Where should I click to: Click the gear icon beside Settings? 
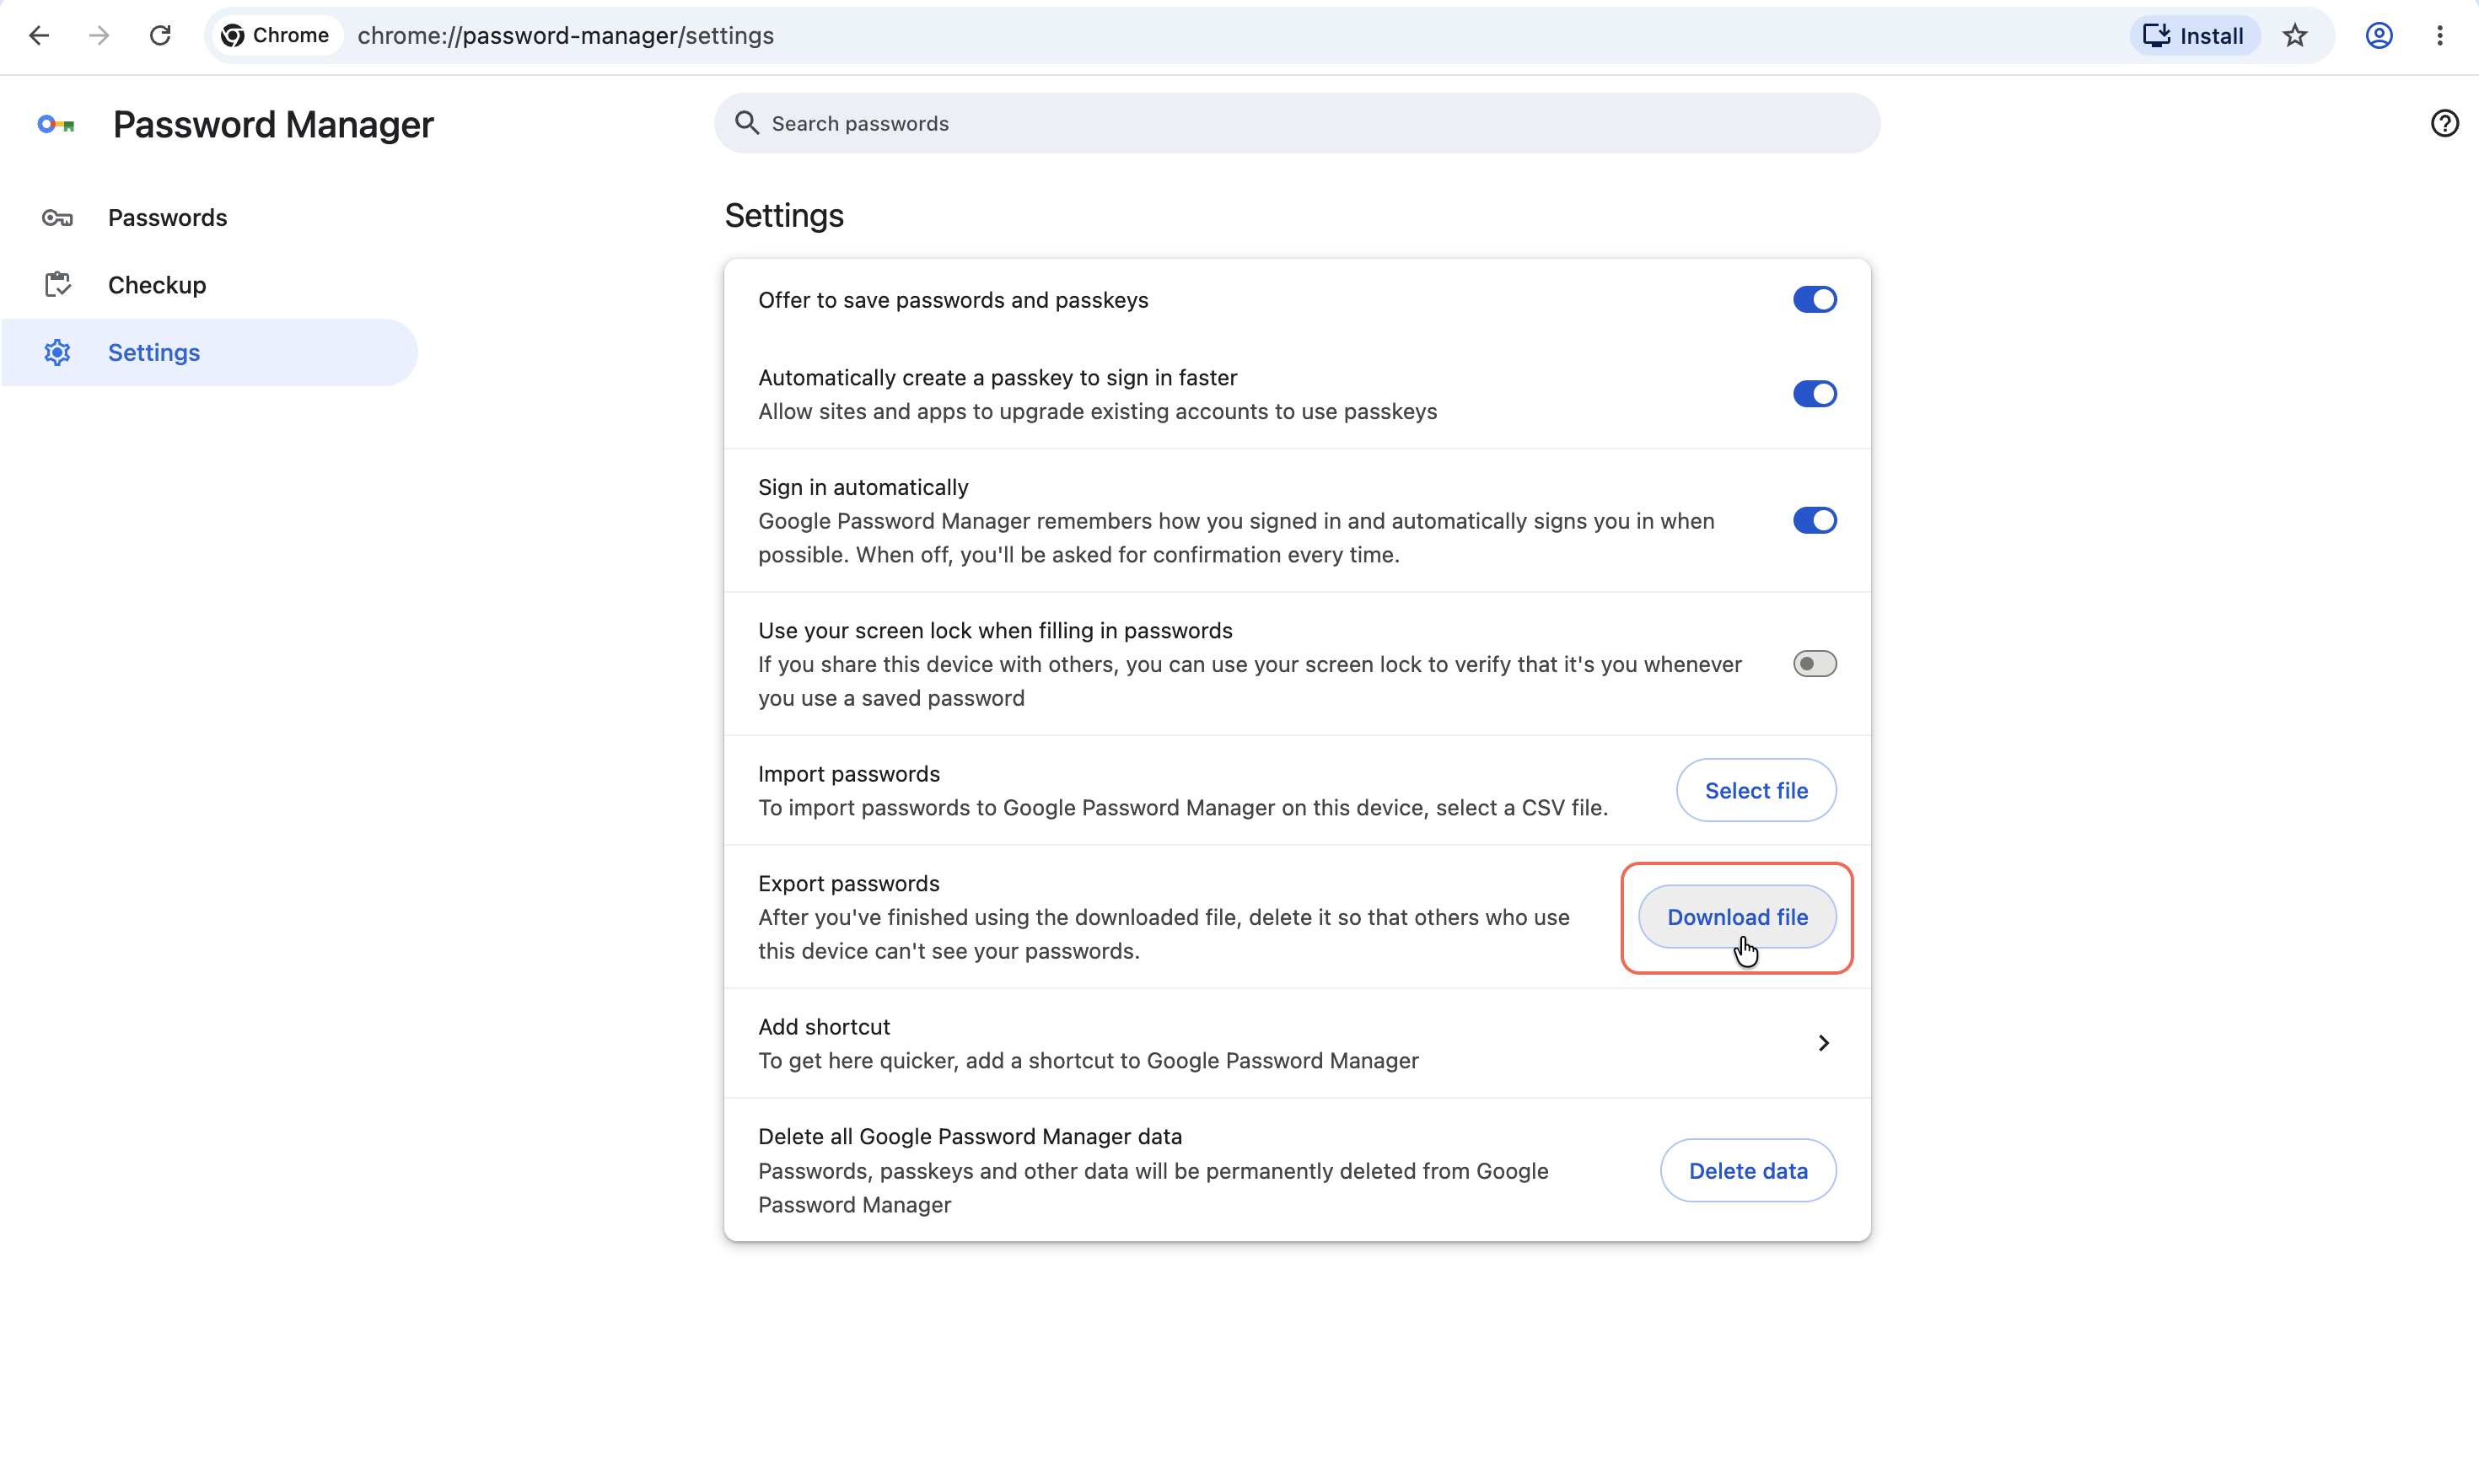pos(57,352)
